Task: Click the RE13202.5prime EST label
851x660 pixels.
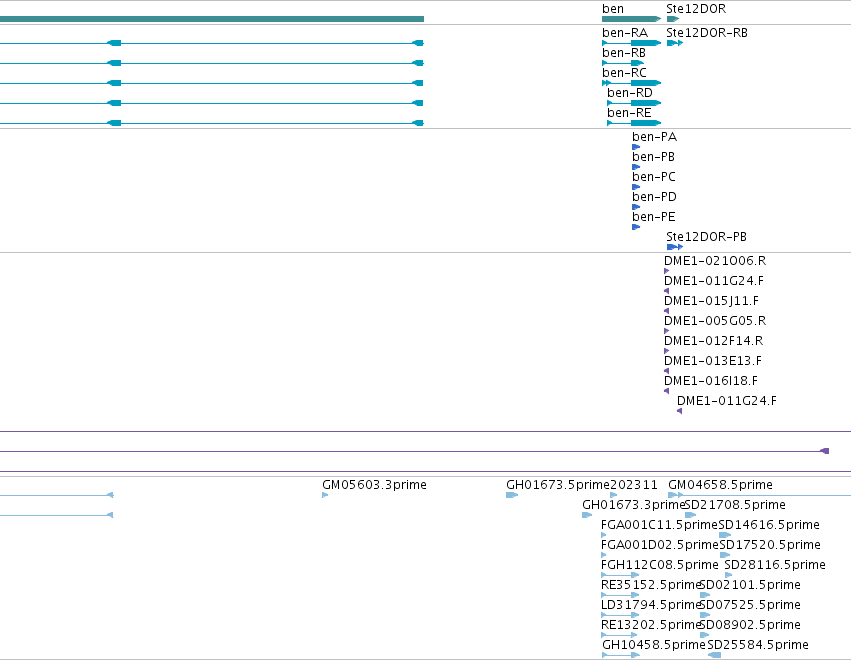Action: click(651, 625)
